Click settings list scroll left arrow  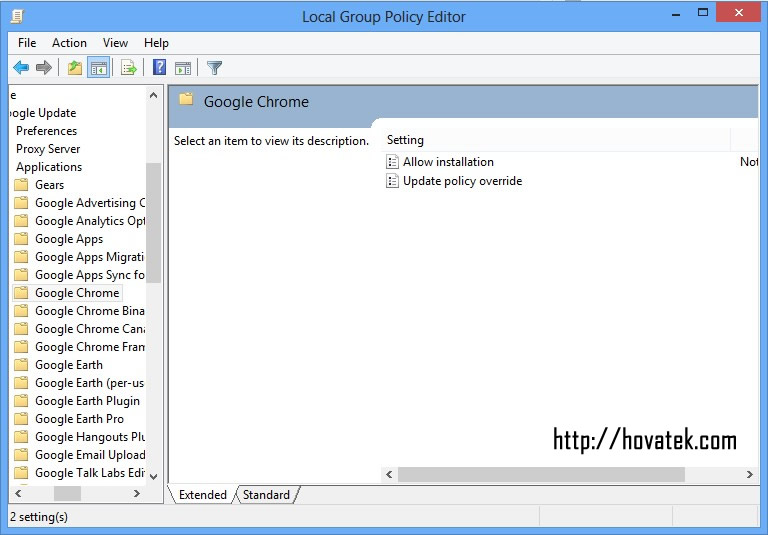tap(389, 474)
